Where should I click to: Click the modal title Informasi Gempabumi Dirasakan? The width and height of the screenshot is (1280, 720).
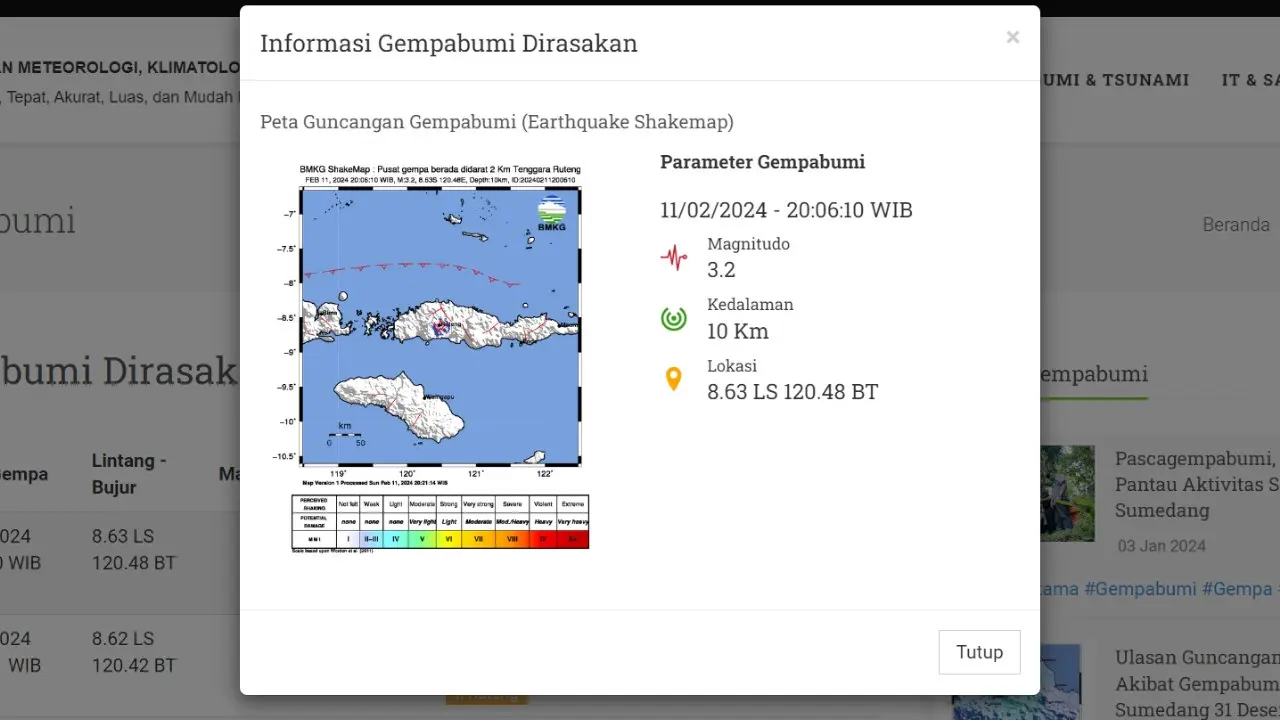pos(449,43)
